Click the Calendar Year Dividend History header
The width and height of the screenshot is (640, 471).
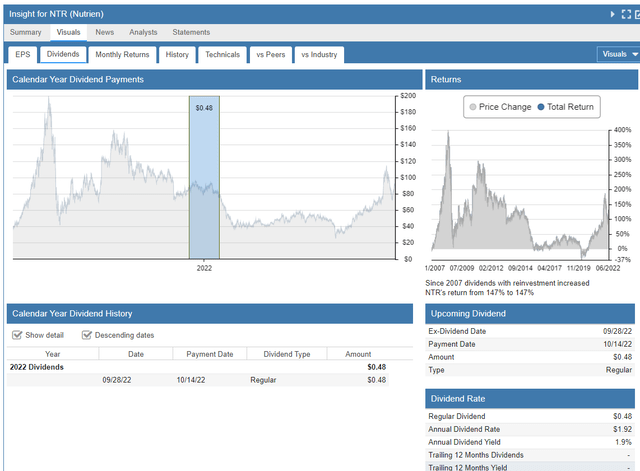click(x=210, y=313)
